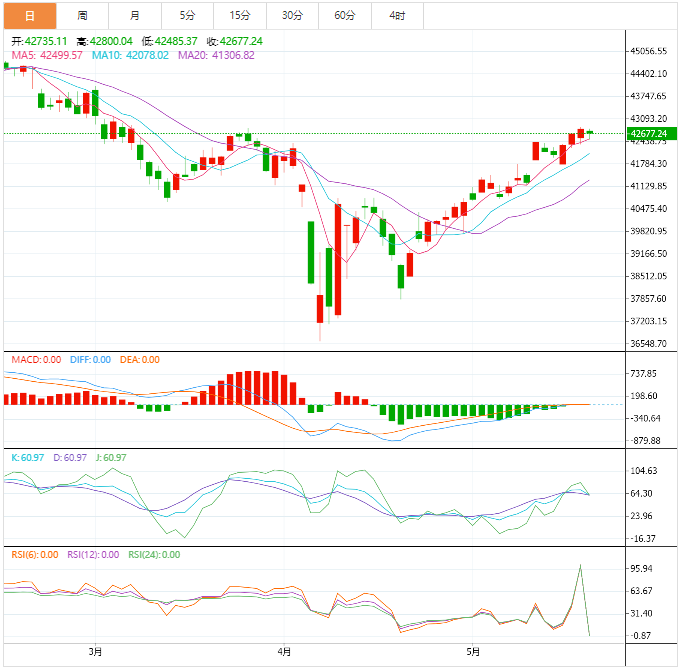
Task: Click the current price tag 42677.24
Action: click(650, 133)
